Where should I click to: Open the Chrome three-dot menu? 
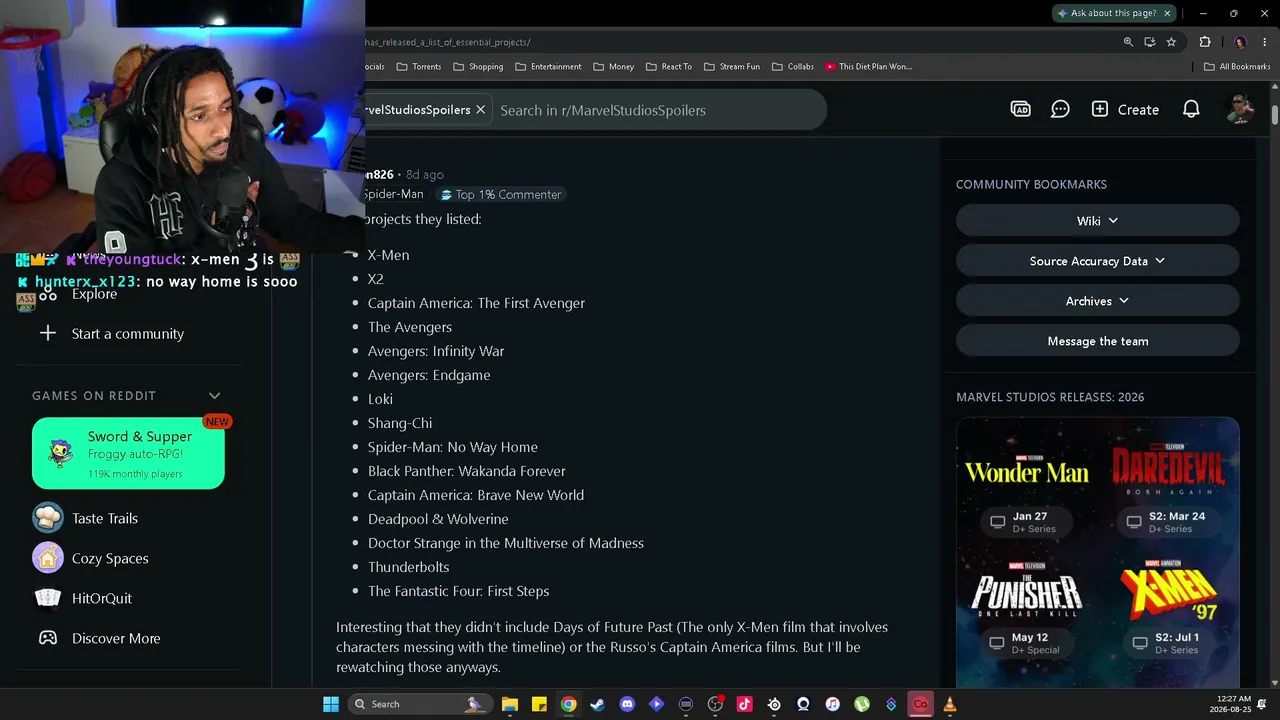[x=1265, y=42]
